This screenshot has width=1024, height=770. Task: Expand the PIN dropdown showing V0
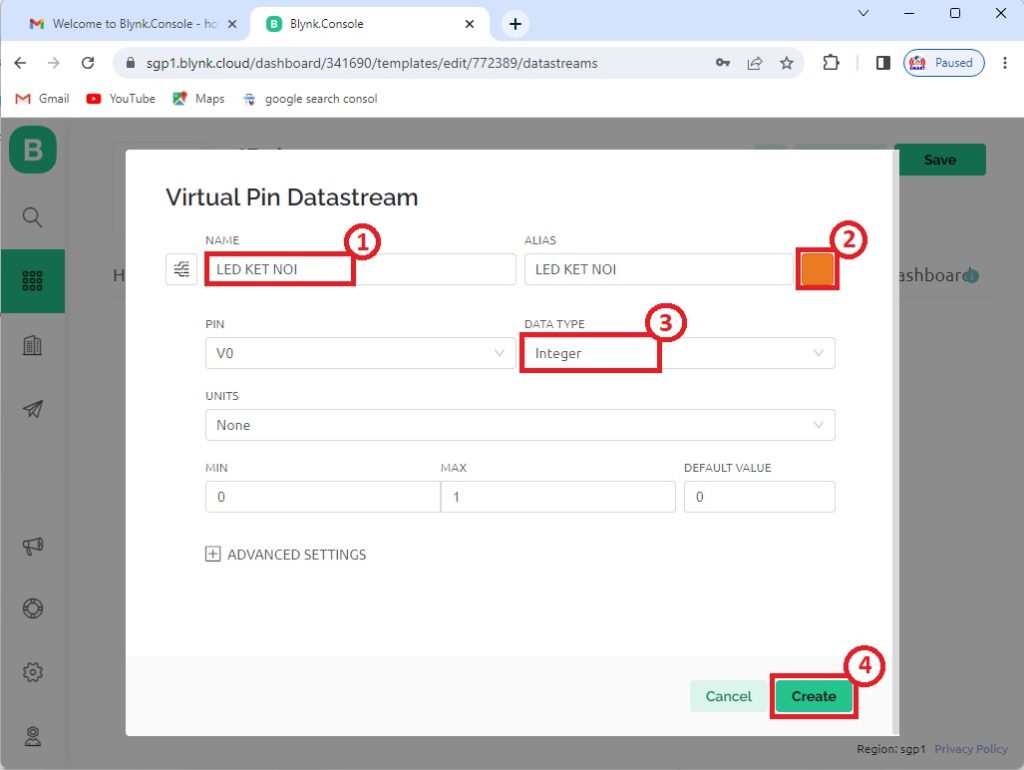[360, 353]
